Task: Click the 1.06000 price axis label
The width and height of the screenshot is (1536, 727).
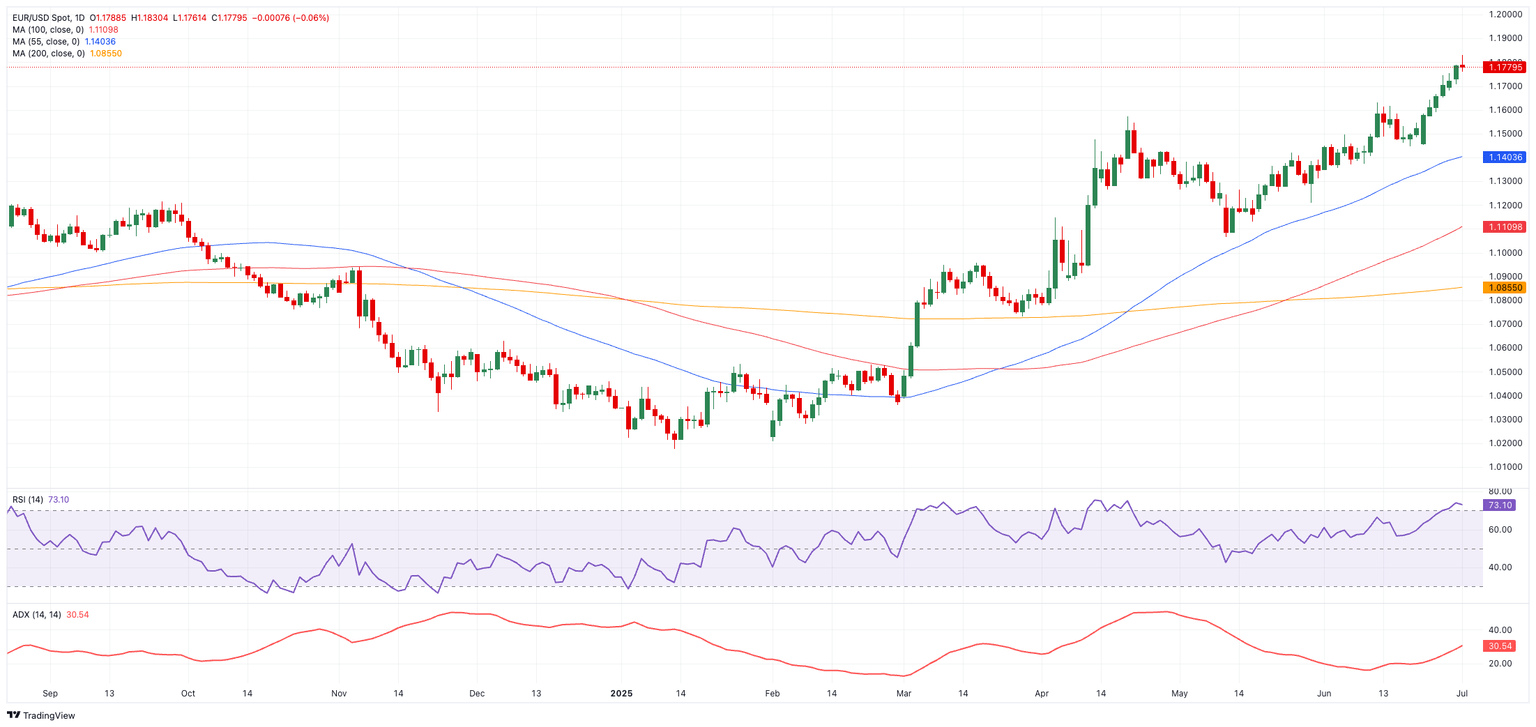Action: [1504, 348]
